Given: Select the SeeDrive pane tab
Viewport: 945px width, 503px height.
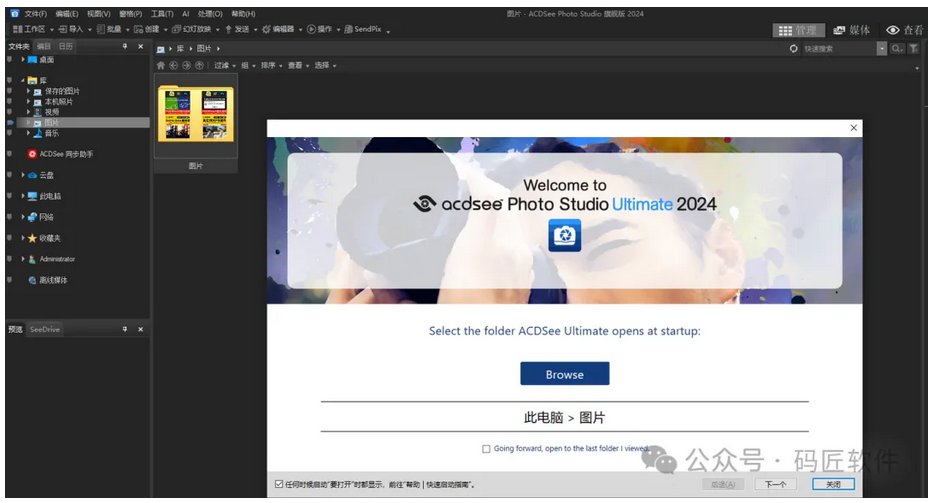Looking at the screenshot, I should point(45,330).
